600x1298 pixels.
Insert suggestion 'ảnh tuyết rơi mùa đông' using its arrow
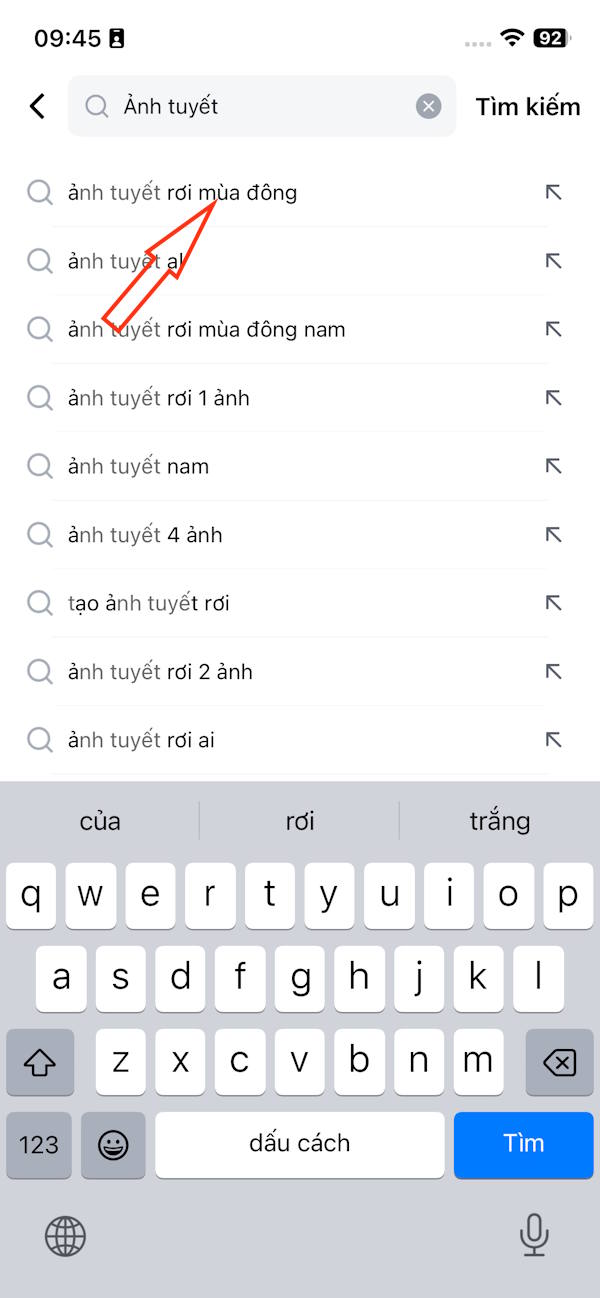553,193
